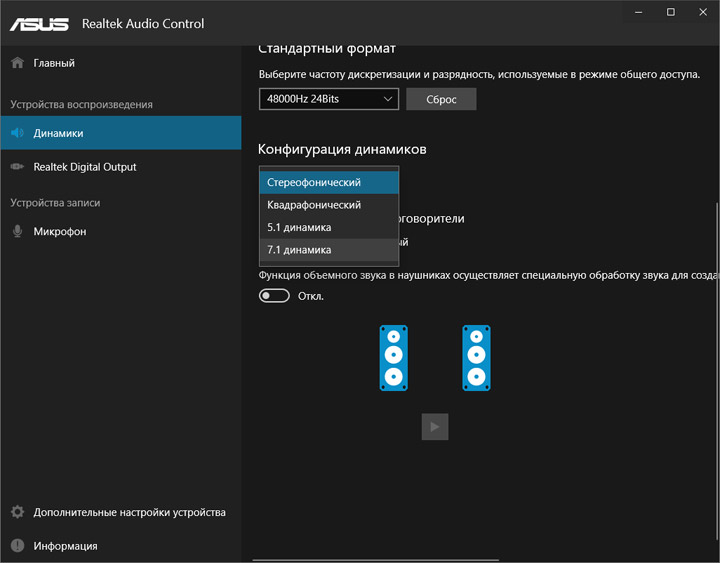The width and height of the screenshot is (720, 563).
Task: Click the Realtek Digital Output connector icon
Action: (17, 167)
